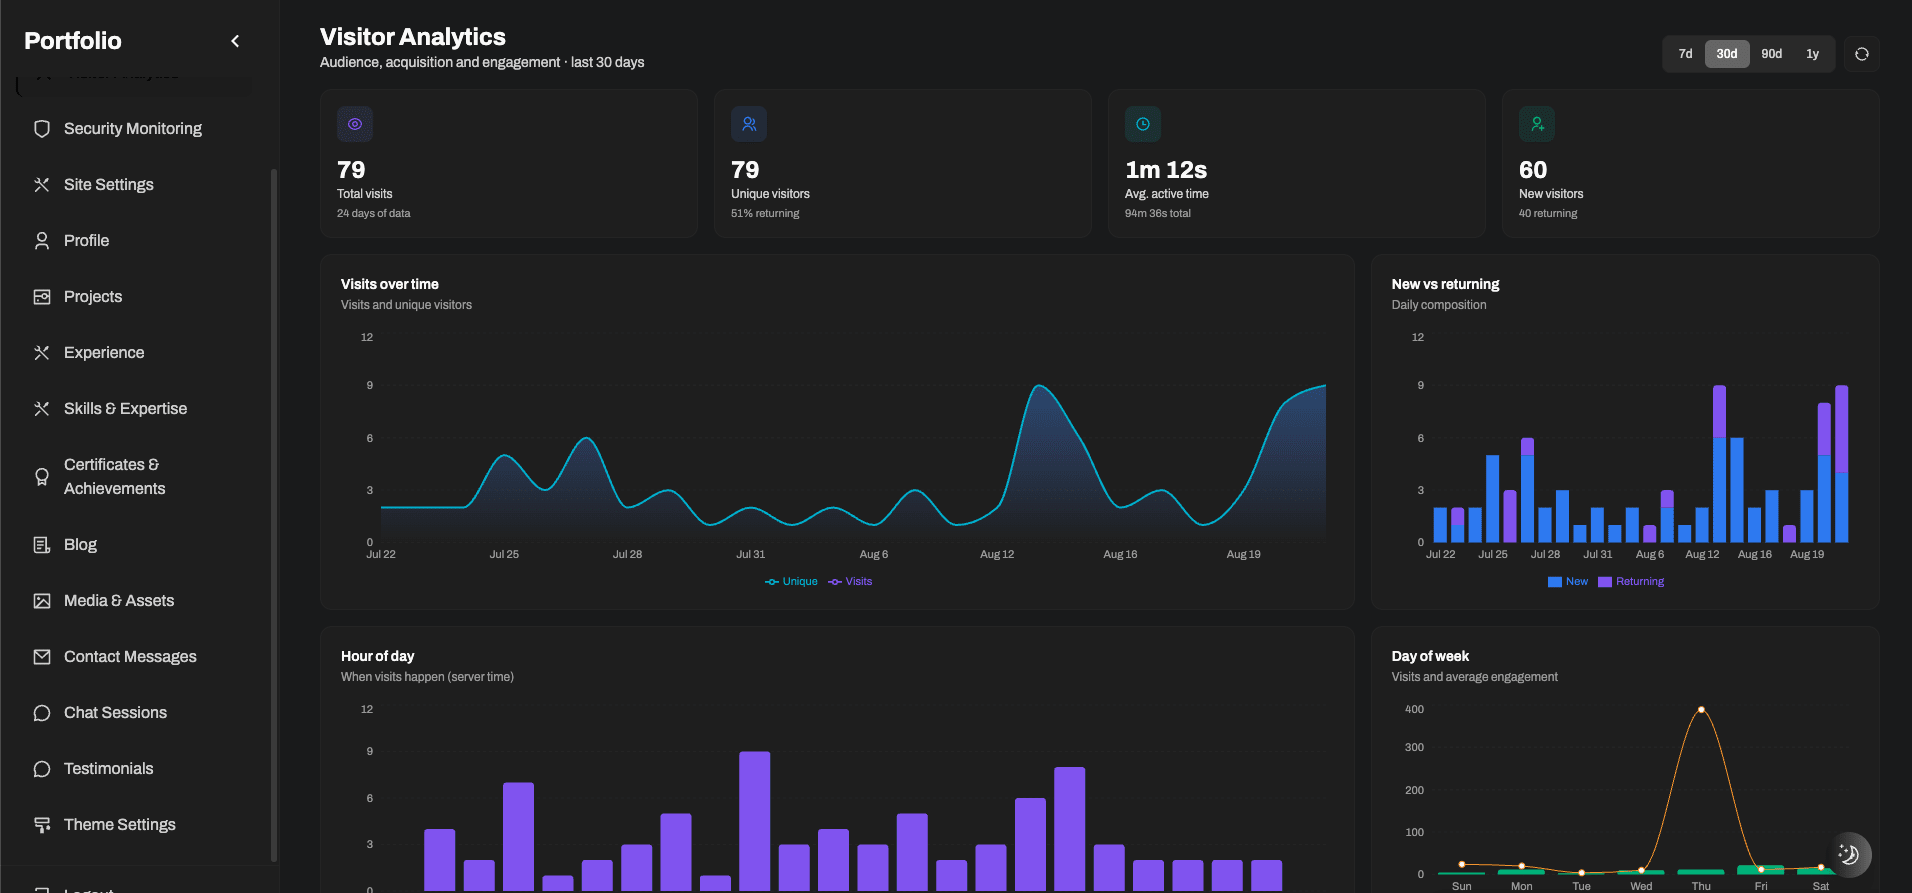1912x893 pixels.
Task: Click the Skills & Expertise icon
Action: pyautogui.click(x=42, y=409)
